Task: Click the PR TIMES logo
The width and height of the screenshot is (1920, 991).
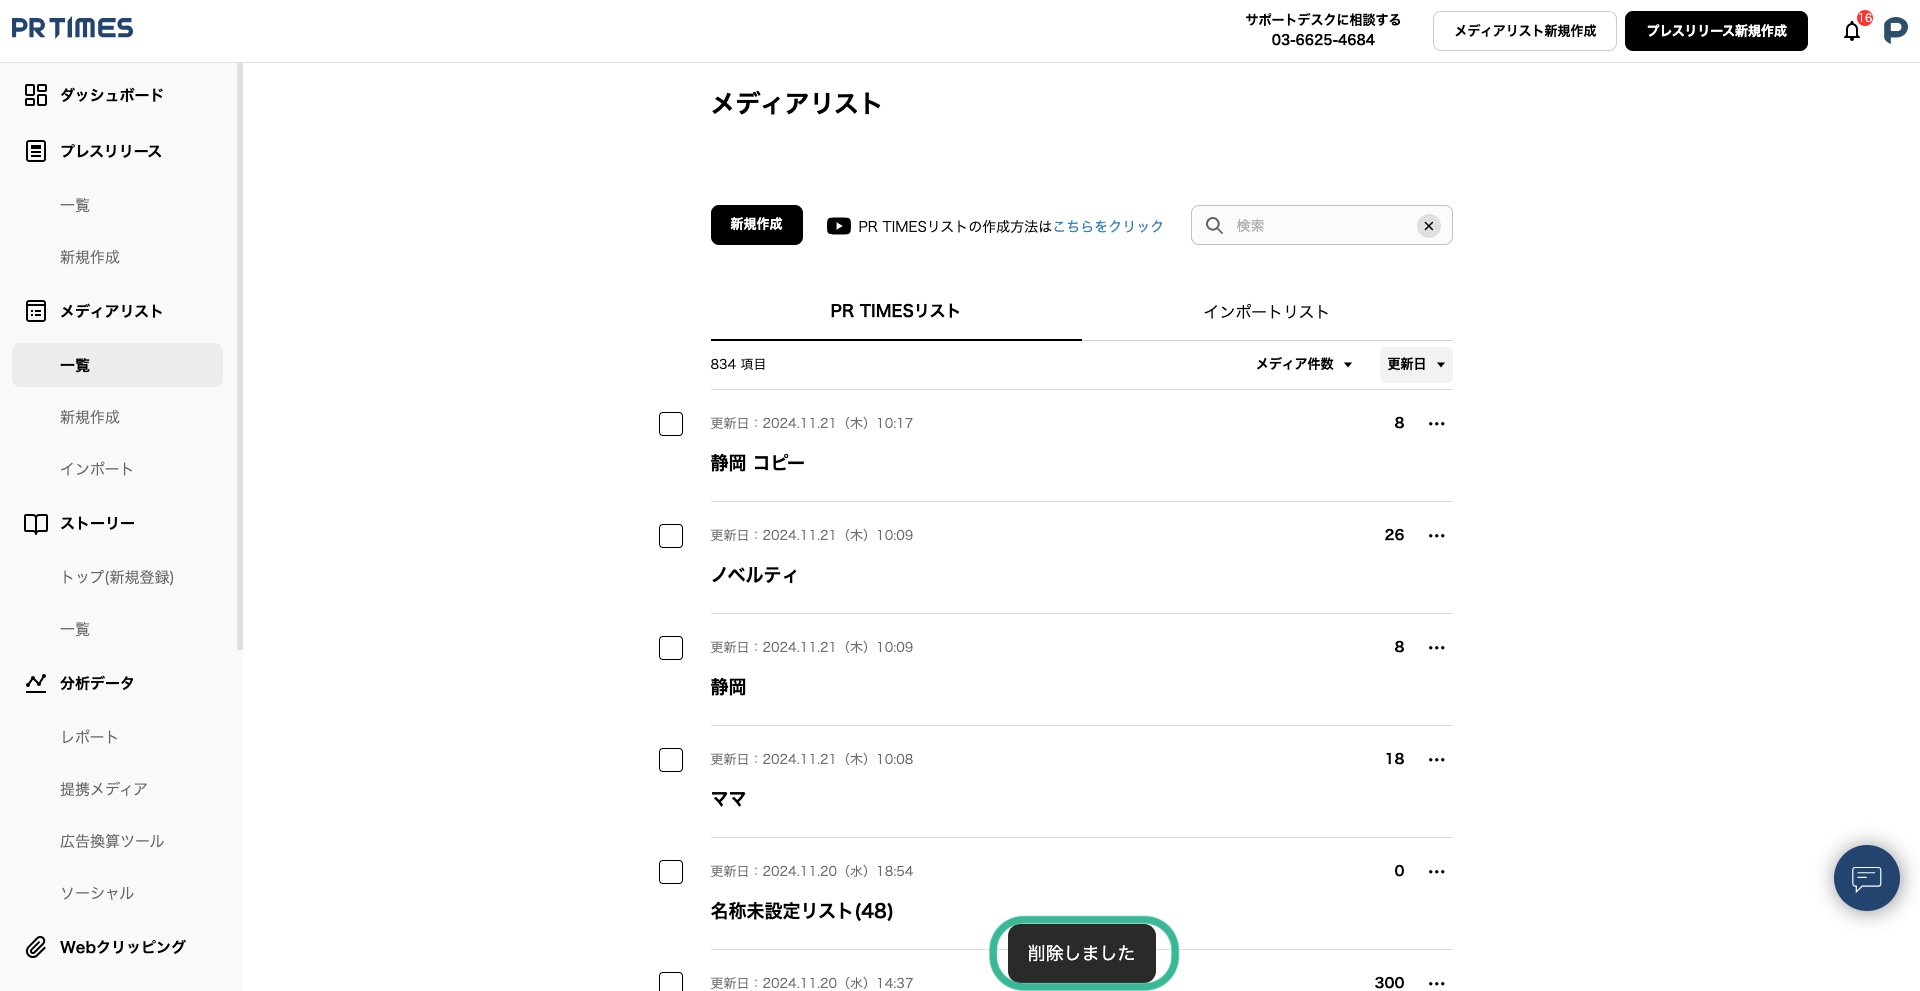Action: point(72,28)
